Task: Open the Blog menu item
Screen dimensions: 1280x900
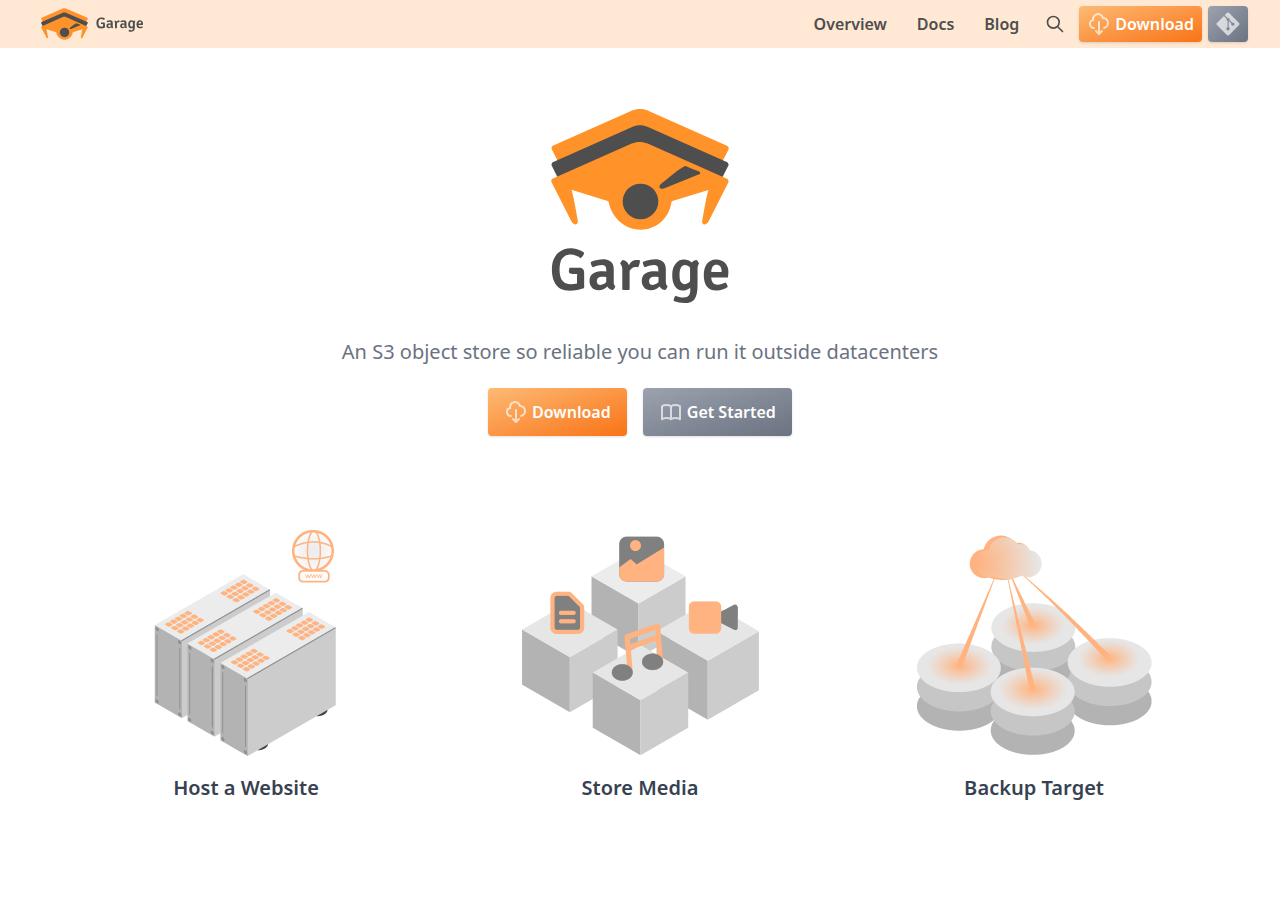Action: pyautogui.click(x=1001, y=24)
